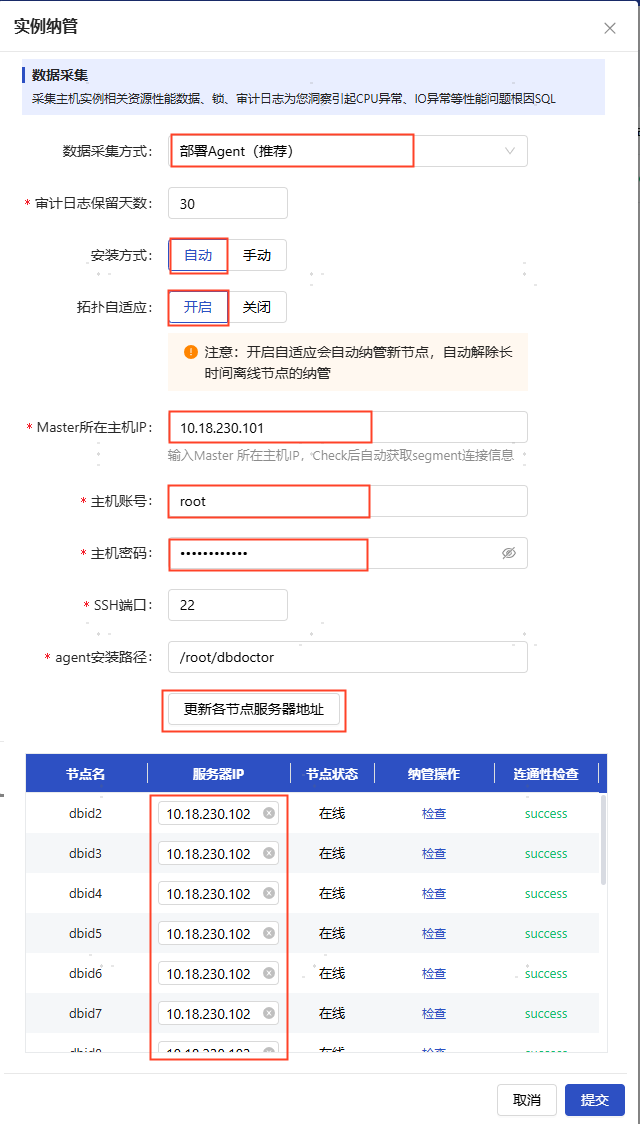
Task: Edit the 主机账号 field containing root
Action: coord(348,501)
